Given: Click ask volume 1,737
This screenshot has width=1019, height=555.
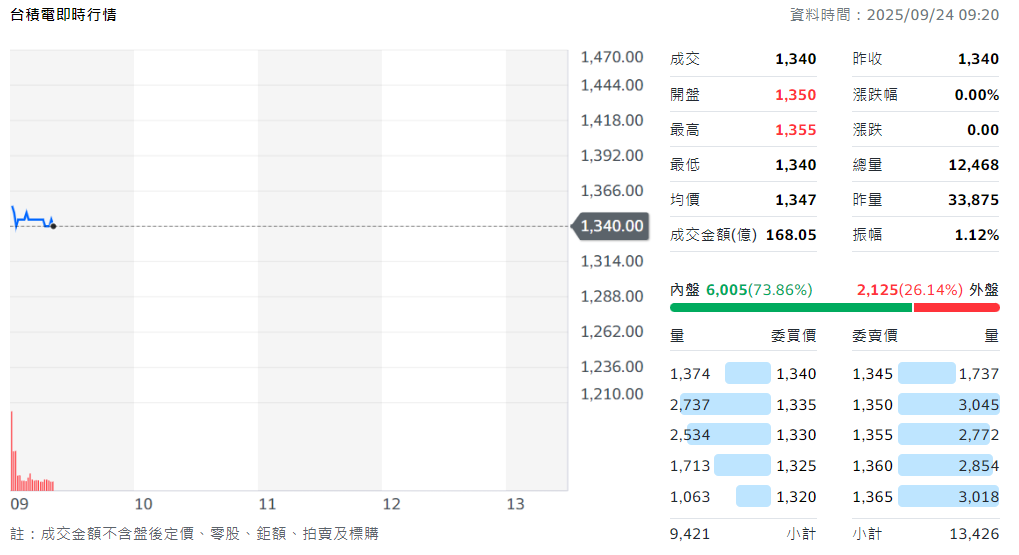Looking at the screenshot, I should (x=979, y=374).
